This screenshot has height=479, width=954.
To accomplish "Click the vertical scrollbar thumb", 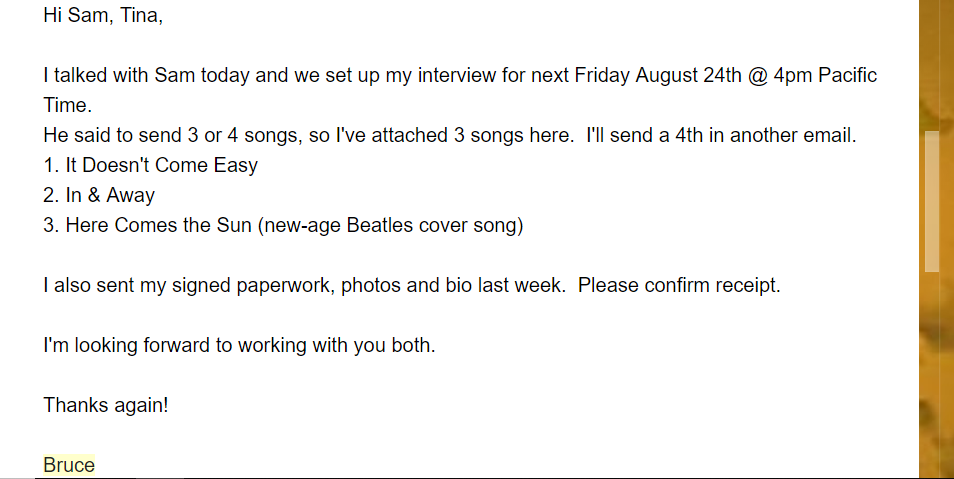I will coord(931,201).
